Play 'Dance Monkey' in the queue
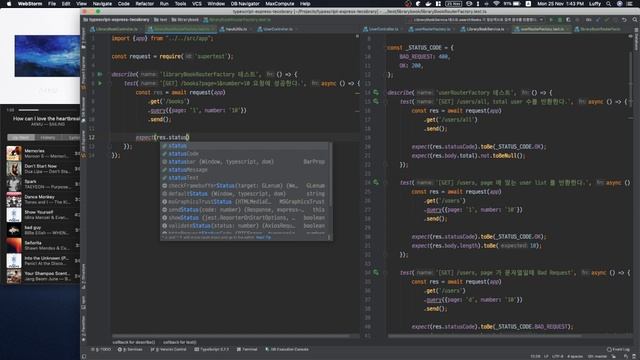This screenshot has height=360, width=640. click(x=43, y=199)
